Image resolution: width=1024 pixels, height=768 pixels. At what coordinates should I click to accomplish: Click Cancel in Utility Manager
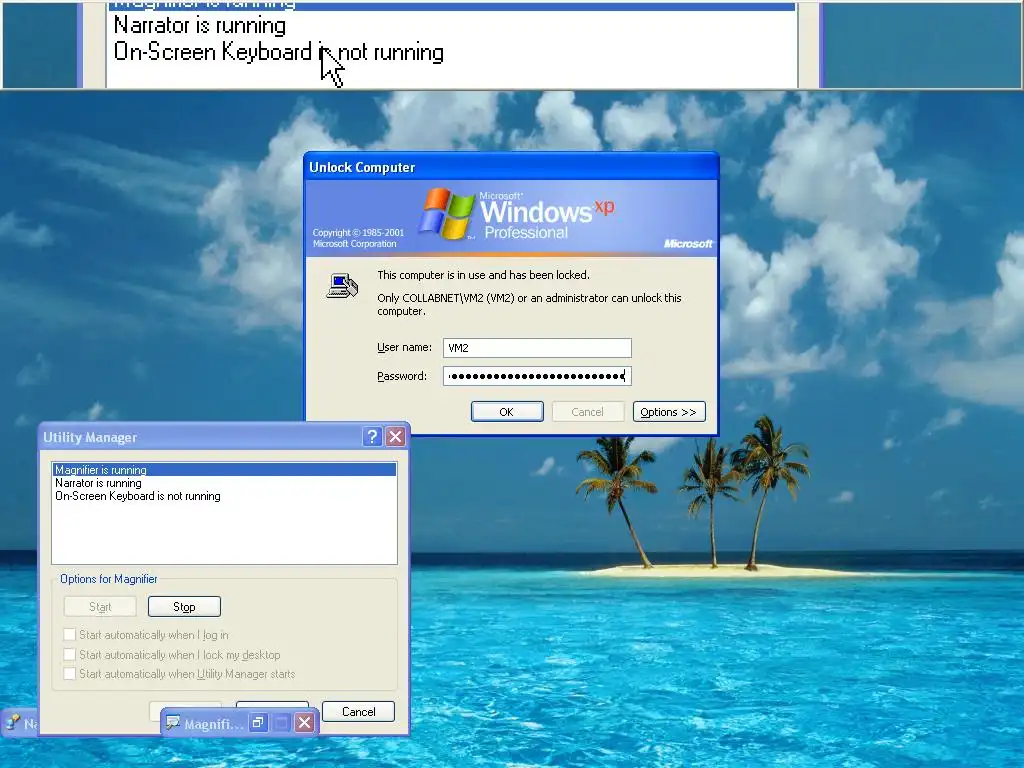tap(359, 712)
